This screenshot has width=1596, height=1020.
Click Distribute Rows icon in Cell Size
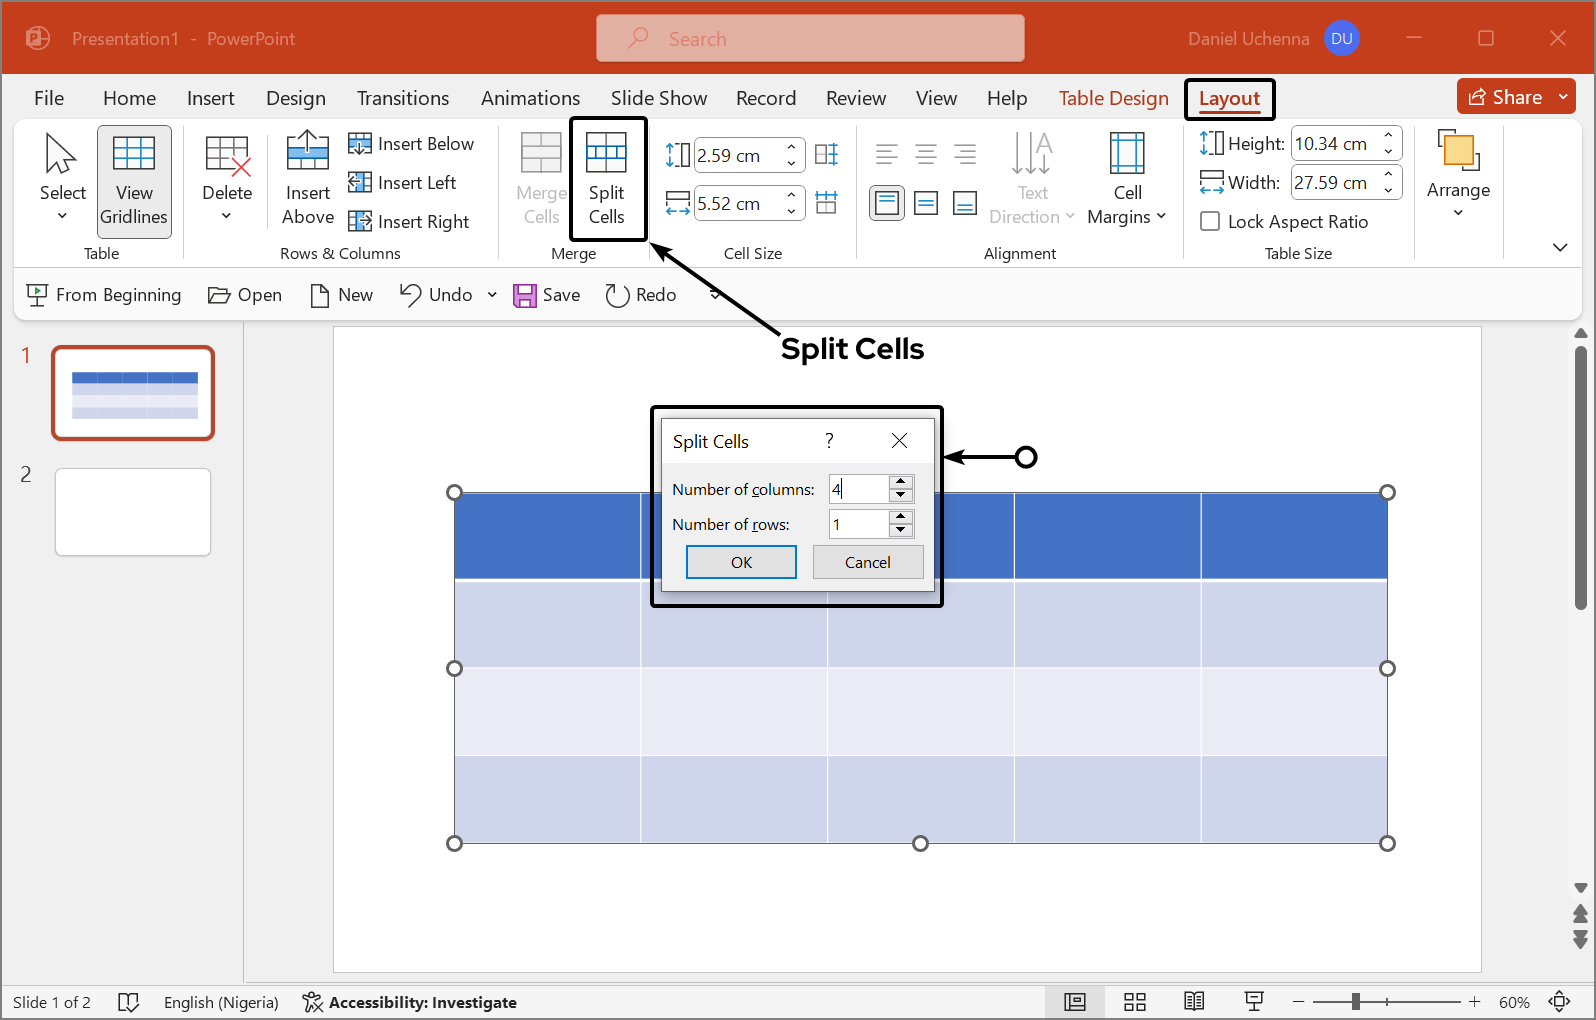[826, 154]
